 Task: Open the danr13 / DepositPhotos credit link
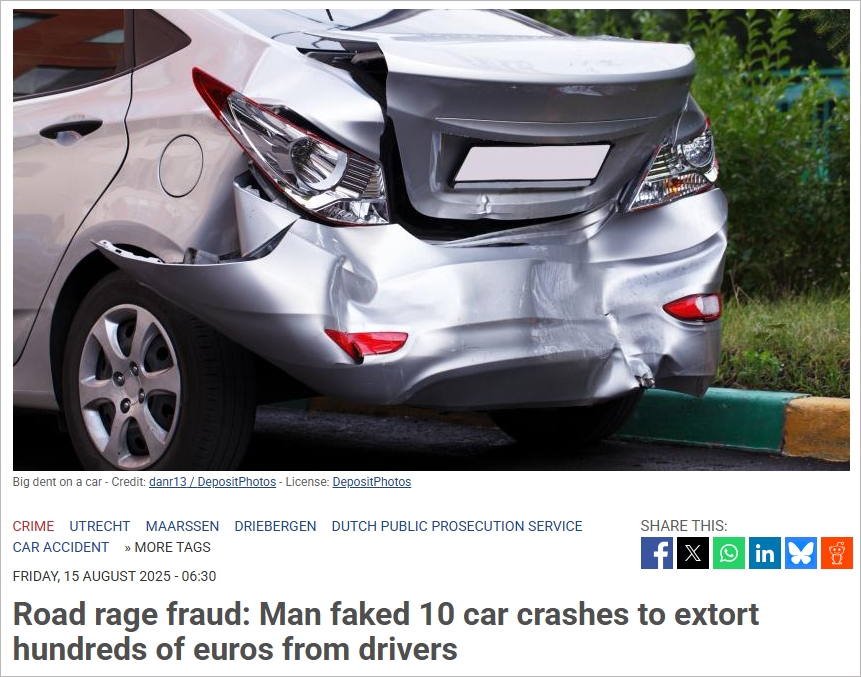click(x=213, y=482)
